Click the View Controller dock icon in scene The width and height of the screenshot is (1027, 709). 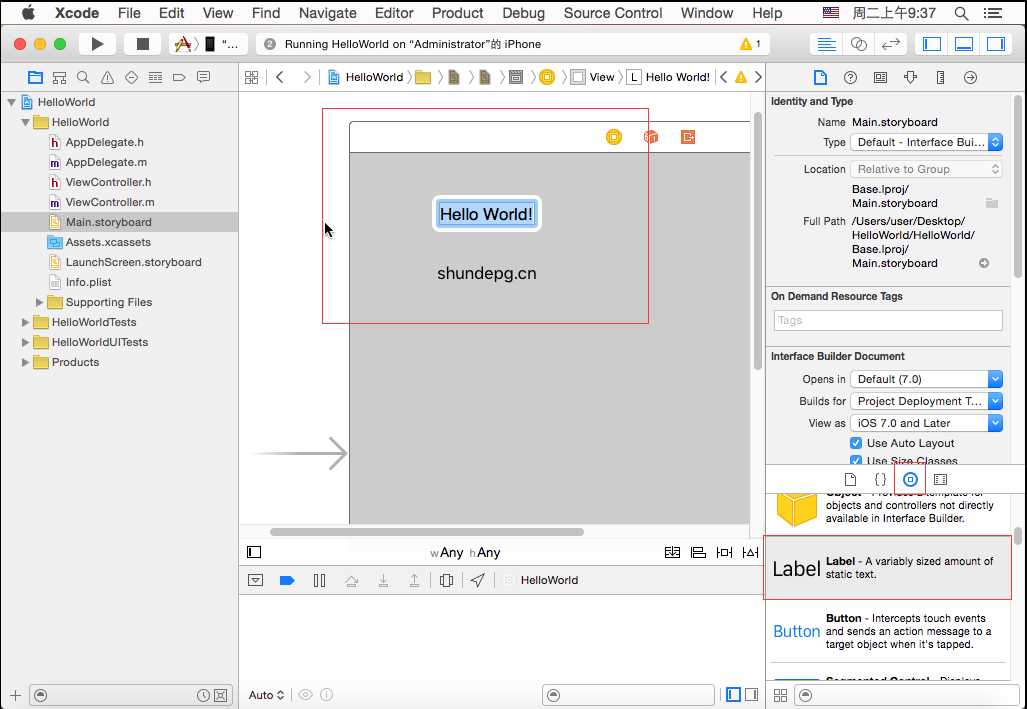614,136
